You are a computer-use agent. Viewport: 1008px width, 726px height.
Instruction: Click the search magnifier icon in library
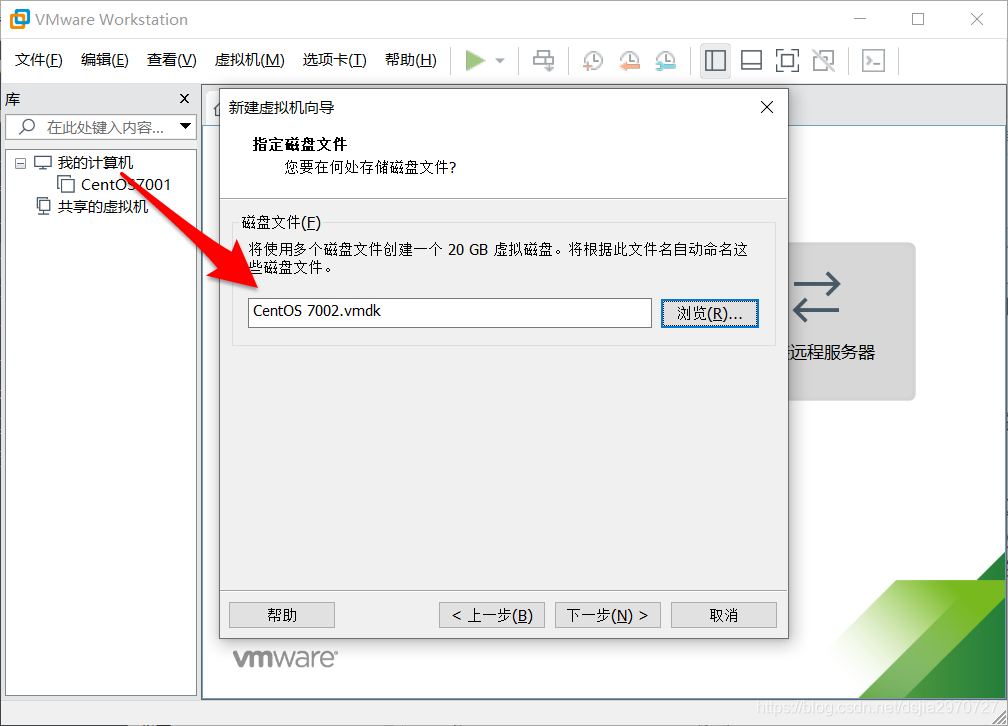(27, 126)
